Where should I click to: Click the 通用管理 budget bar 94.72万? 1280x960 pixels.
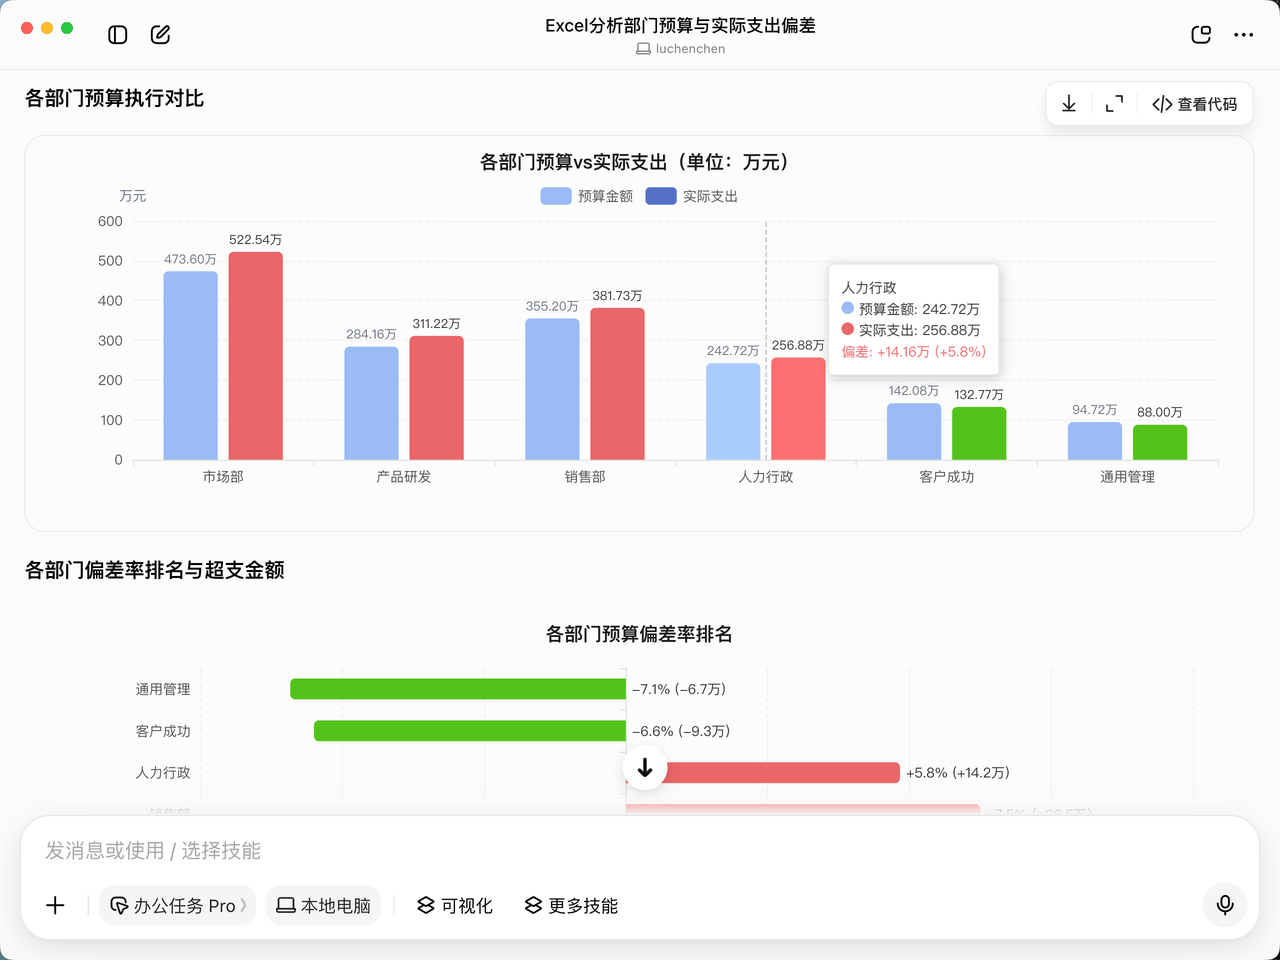coord(1095,441)
